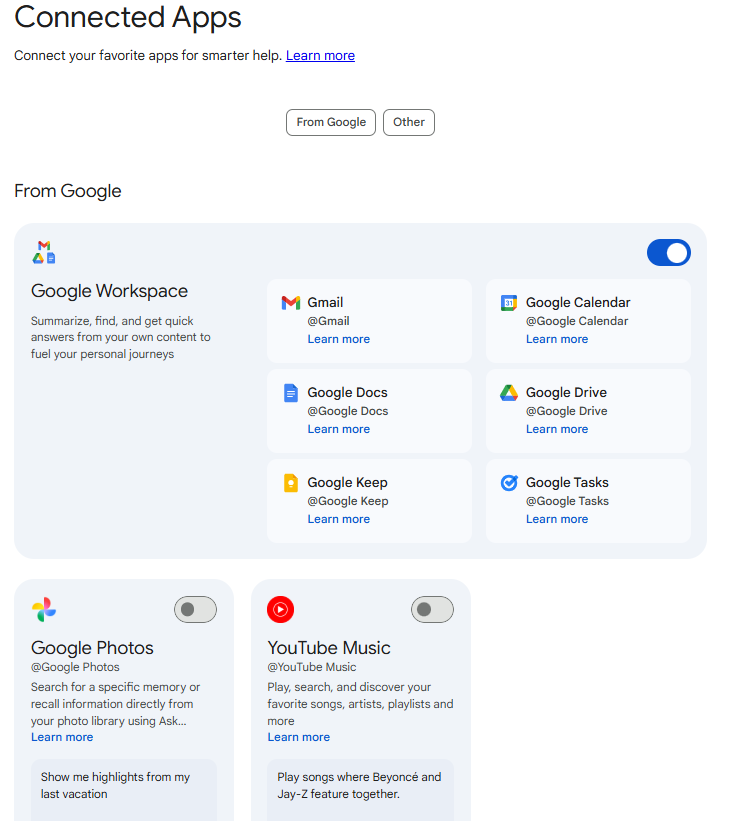Image resolution: width=740 pixels, height=821 pixels.
Task: Click the Google Workspace heading
Action: pyautogui.click(x=109, y=291)
